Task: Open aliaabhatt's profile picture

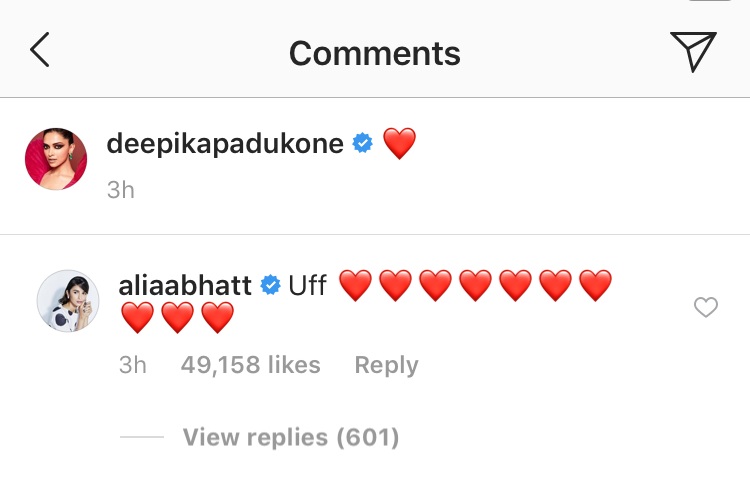Action: 67,299
